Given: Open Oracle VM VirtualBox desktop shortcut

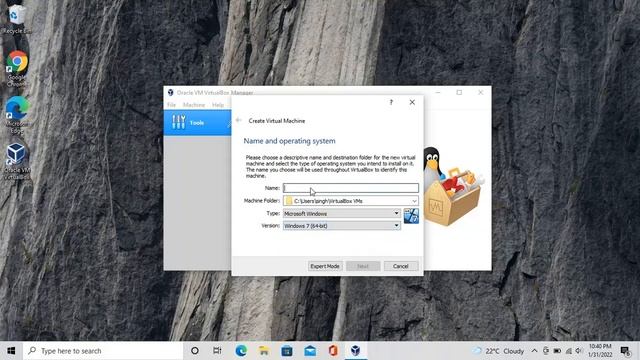Looking at the screenshot, I should [16, 161].
